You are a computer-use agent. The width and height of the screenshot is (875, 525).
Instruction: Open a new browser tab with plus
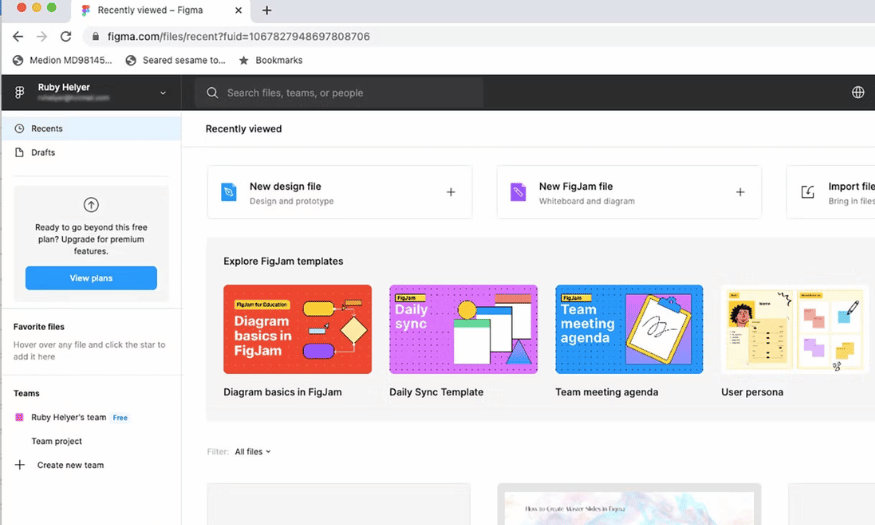(267, 10)
